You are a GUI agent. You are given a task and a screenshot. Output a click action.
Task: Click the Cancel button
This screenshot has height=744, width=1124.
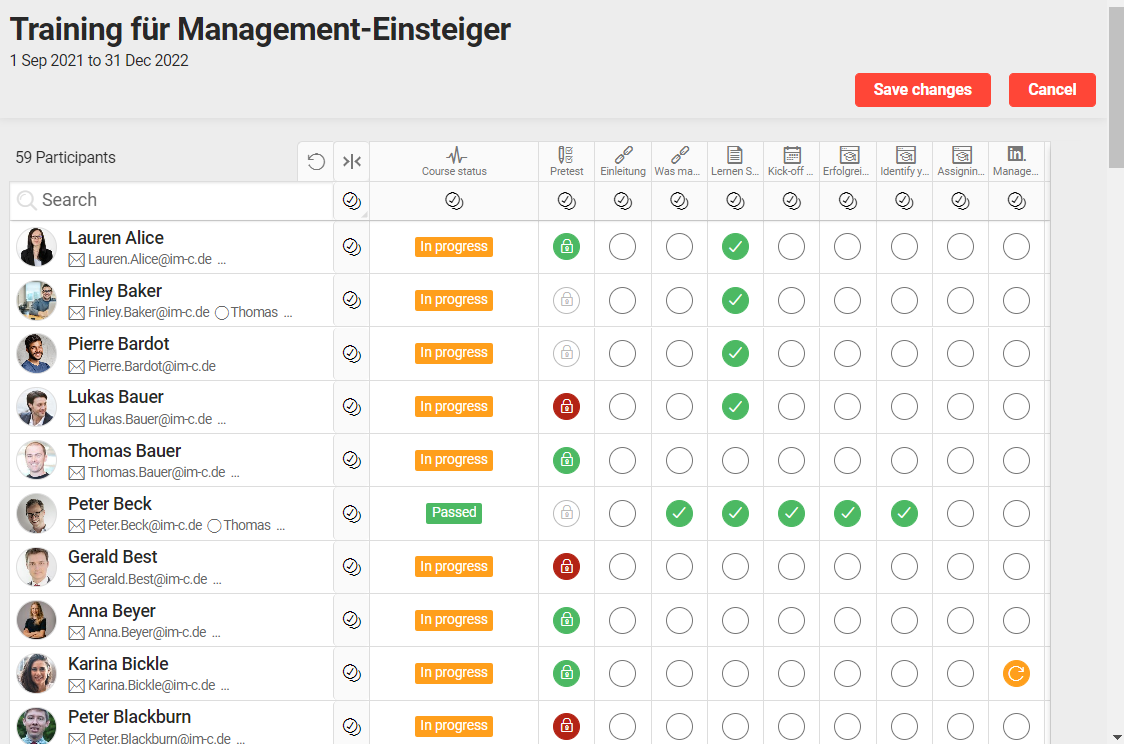coord(1052,89)
